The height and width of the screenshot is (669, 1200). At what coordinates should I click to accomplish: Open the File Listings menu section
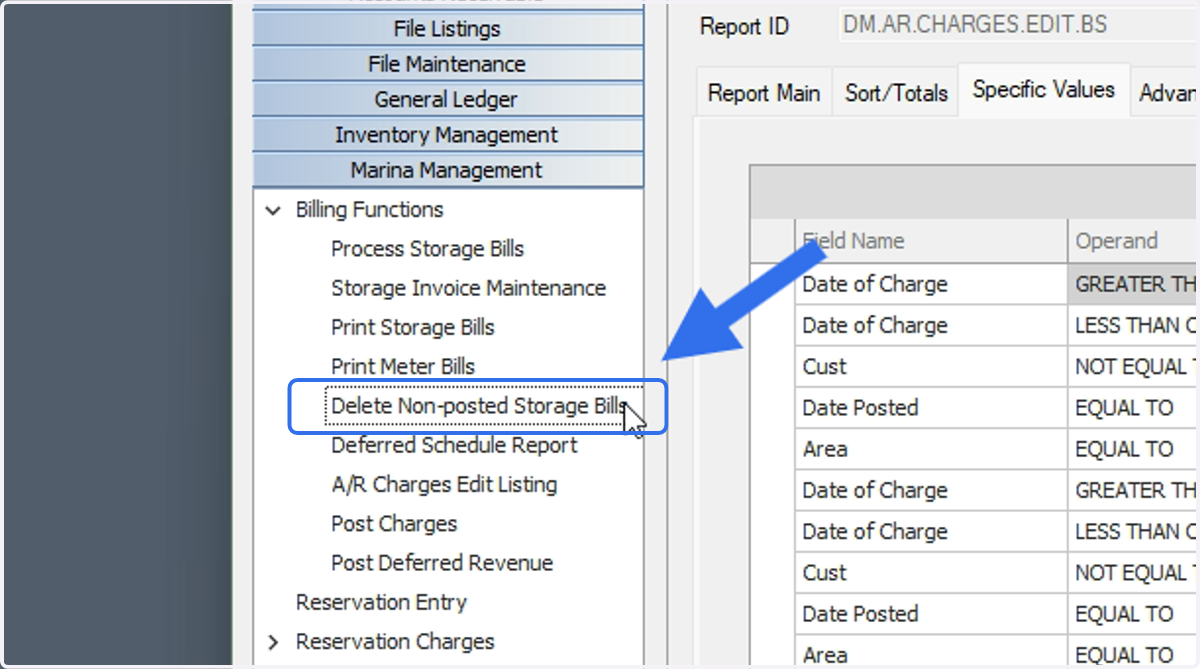tap(447, 28)
